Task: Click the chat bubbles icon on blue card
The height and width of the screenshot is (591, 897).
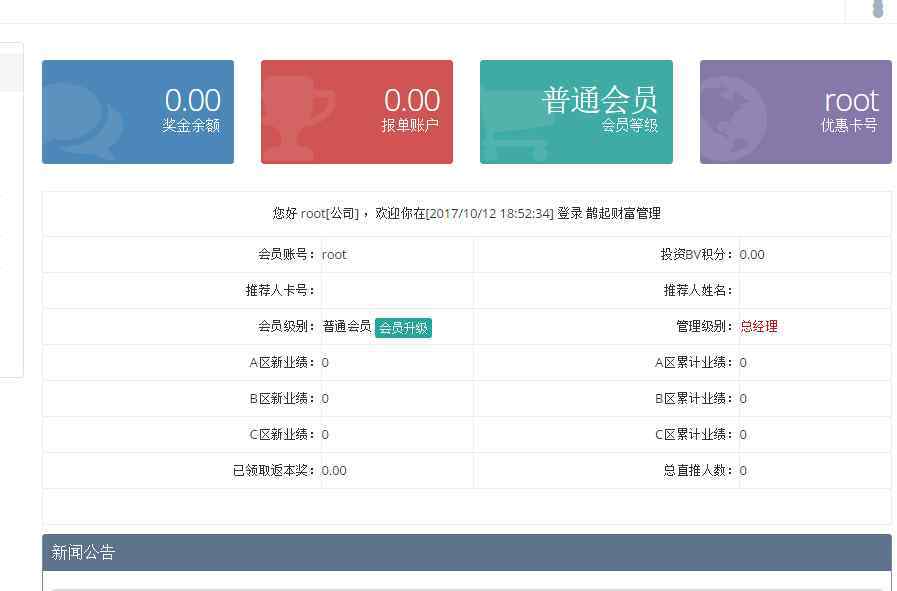Action: 82,122
